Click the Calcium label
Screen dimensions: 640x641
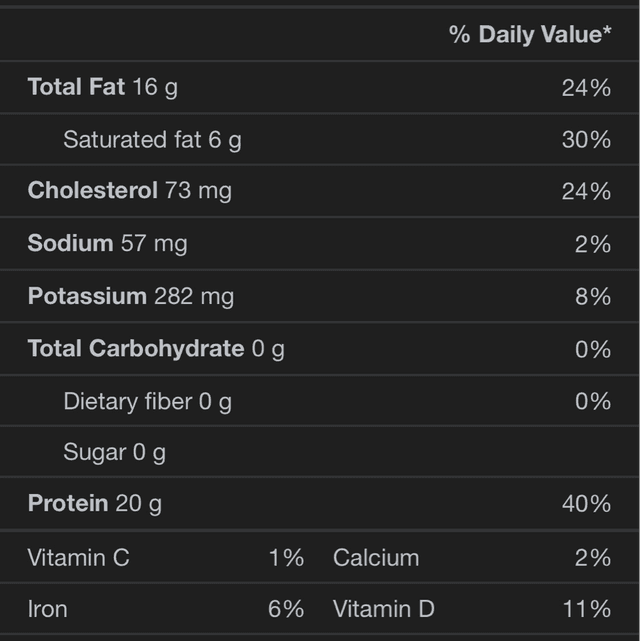pos(376,558)
